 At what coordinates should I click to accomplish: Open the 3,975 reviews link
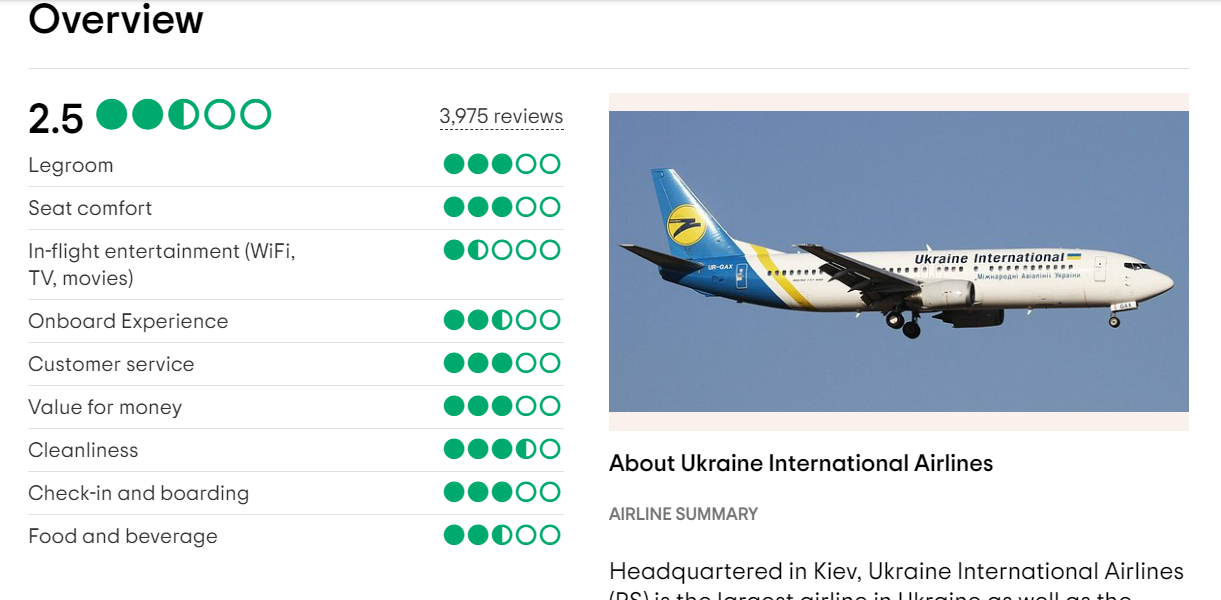(x=501, y=116)
